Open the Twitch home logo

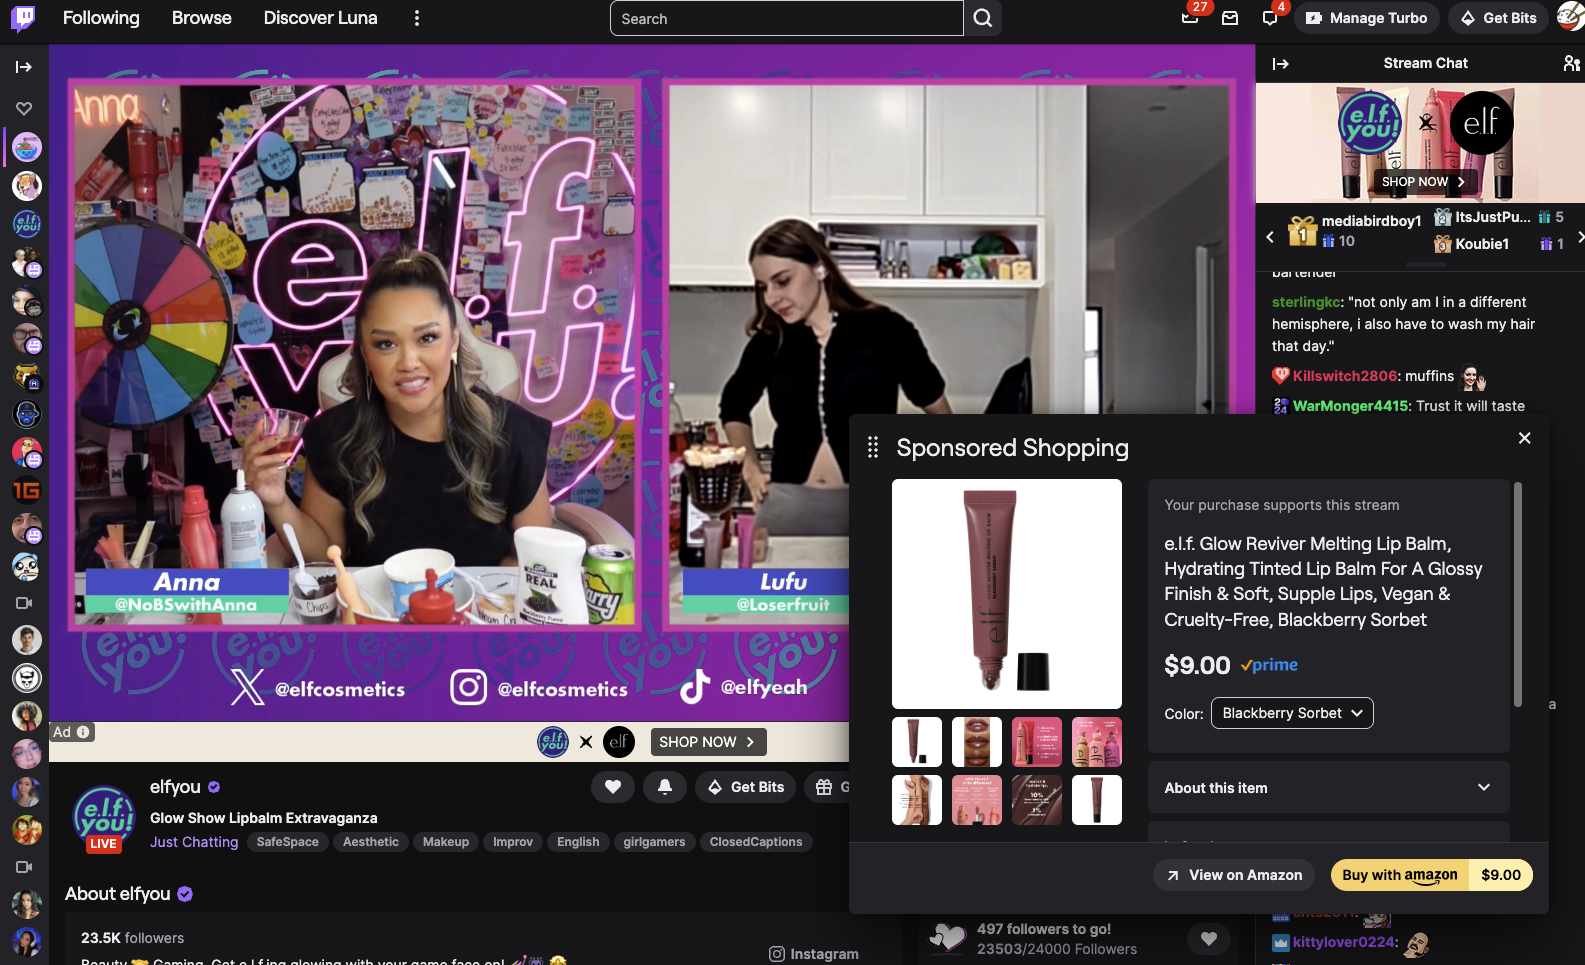[x=23, y=18]
